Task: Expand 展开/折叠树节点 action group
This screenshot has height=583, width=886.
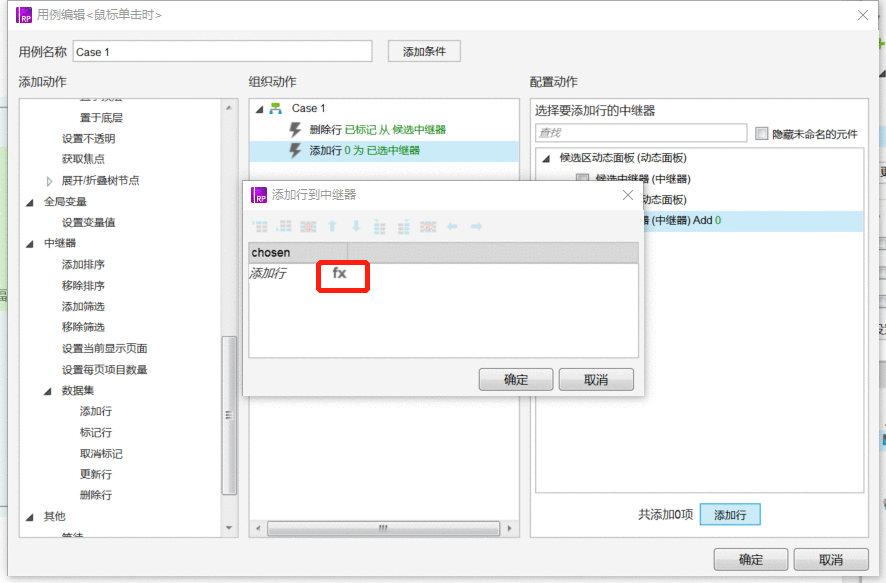Action: pyautogui.click(x=49, y=181)
